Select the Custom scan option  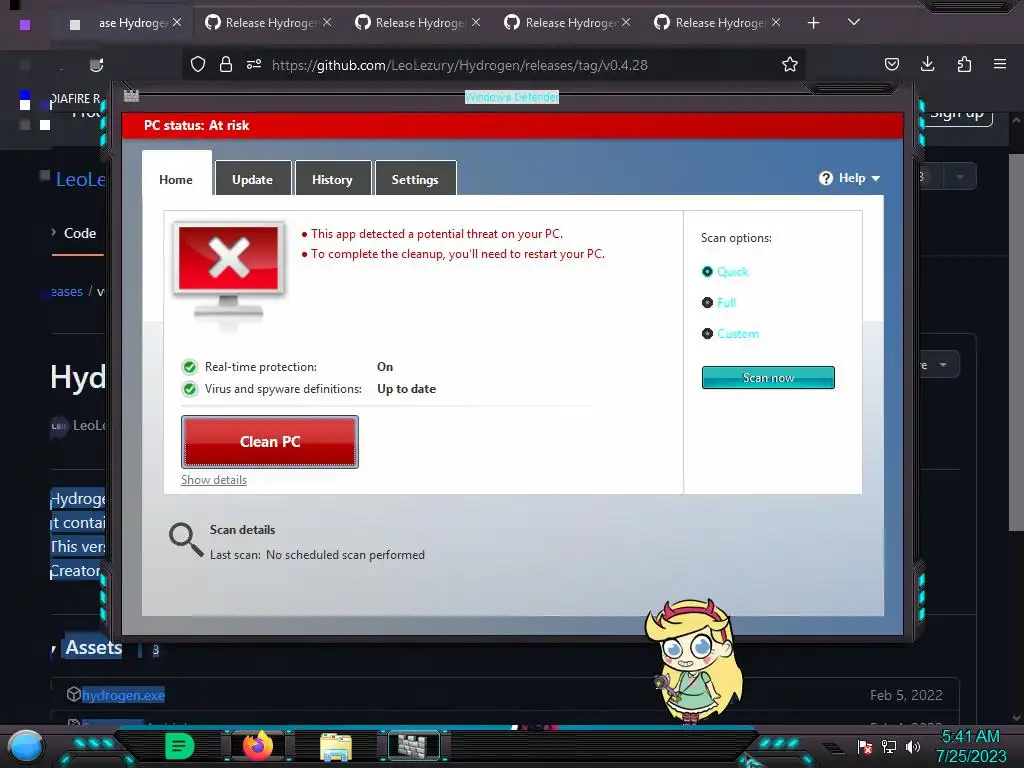point(730,334)
